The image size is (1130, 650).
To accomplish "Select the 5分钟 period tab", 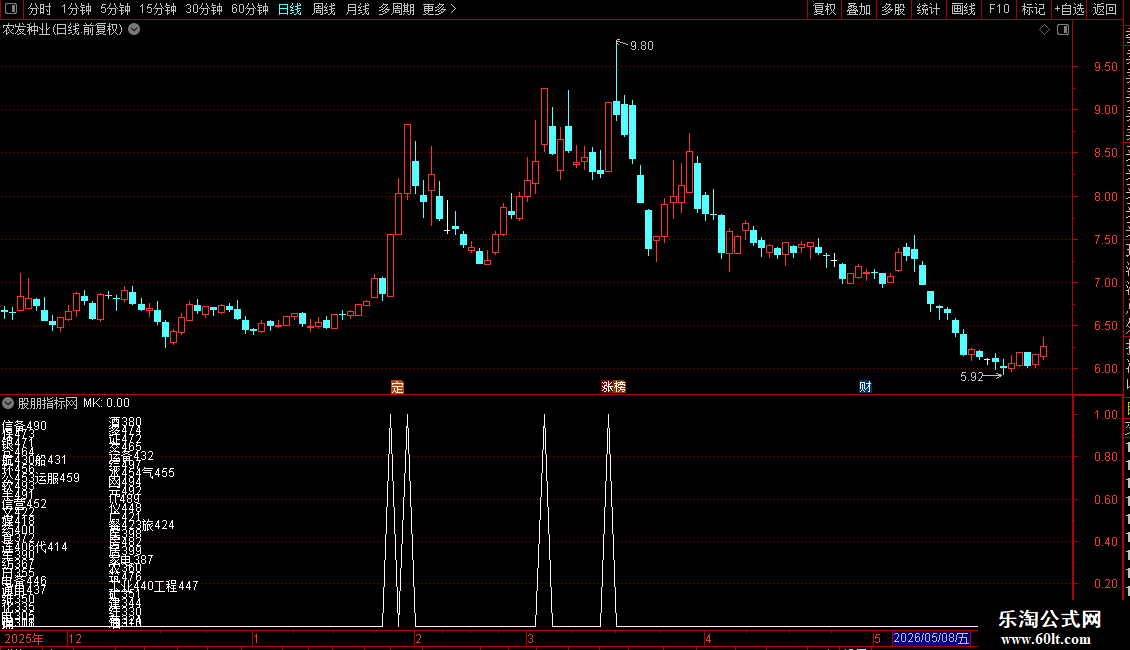I will point(115,9).
